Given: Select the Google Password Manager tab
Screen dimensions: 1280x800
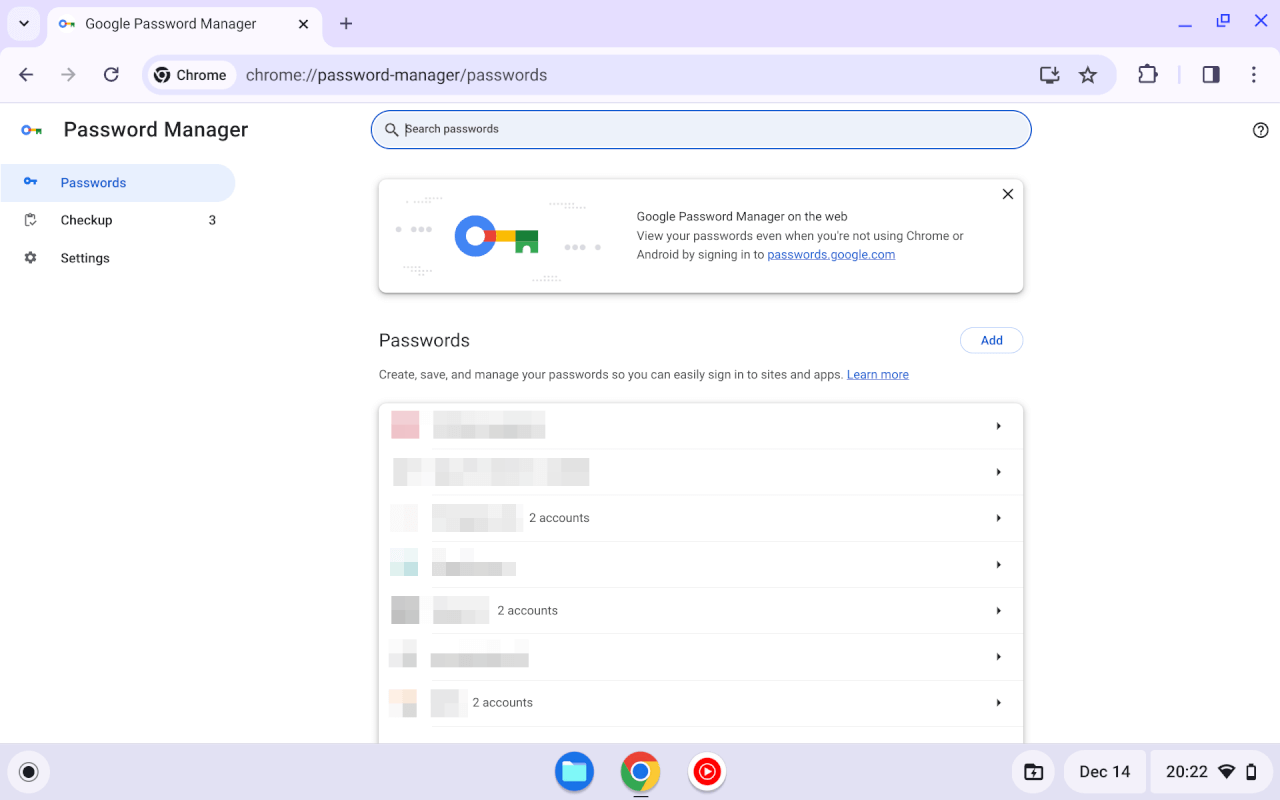Looking at the screenshot, I should 185,24.
